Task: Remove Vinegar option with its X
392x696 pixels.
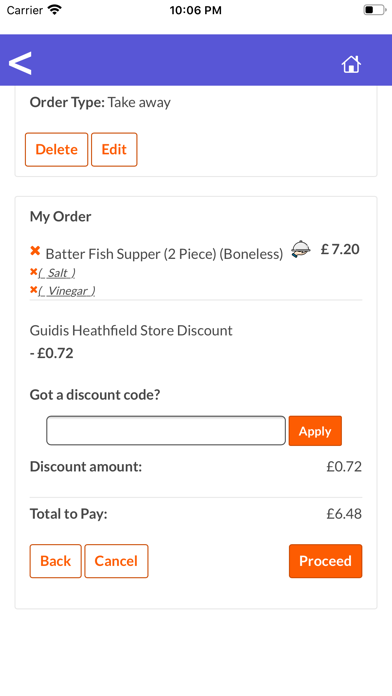Action: click(x=33, y=290)
